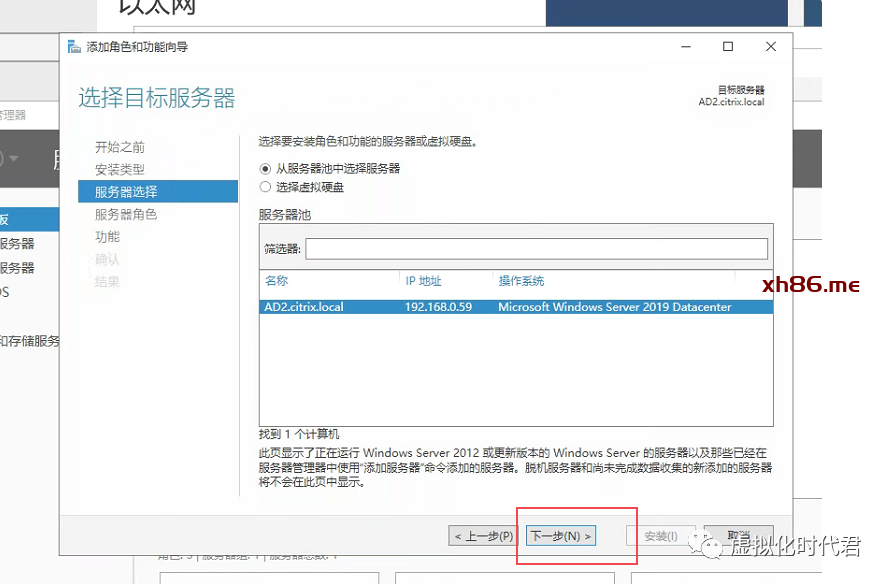
Task: Go back with the 上一步(P) button
Action: [484, 536]
